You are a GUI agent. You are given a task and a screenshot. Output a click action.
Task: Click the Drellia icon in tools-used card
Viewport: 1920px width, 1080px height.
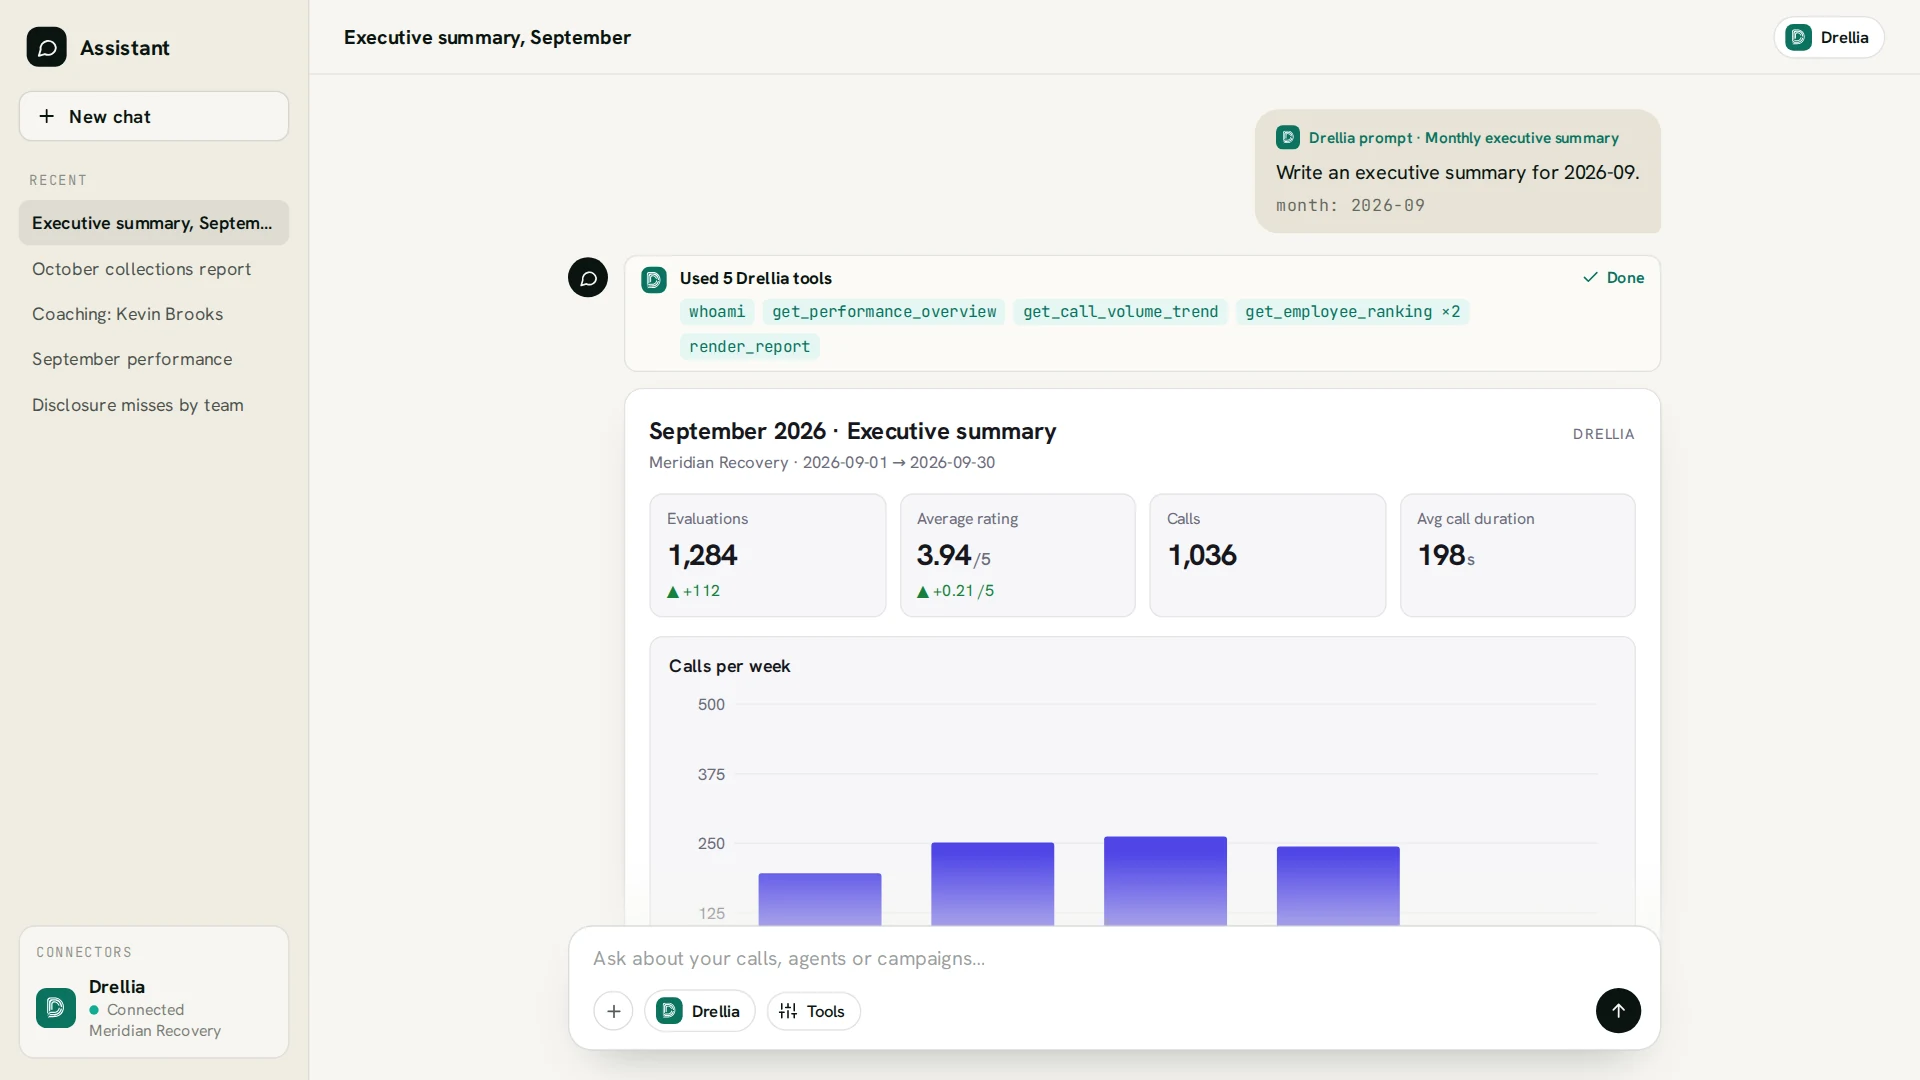coord(654,279)
